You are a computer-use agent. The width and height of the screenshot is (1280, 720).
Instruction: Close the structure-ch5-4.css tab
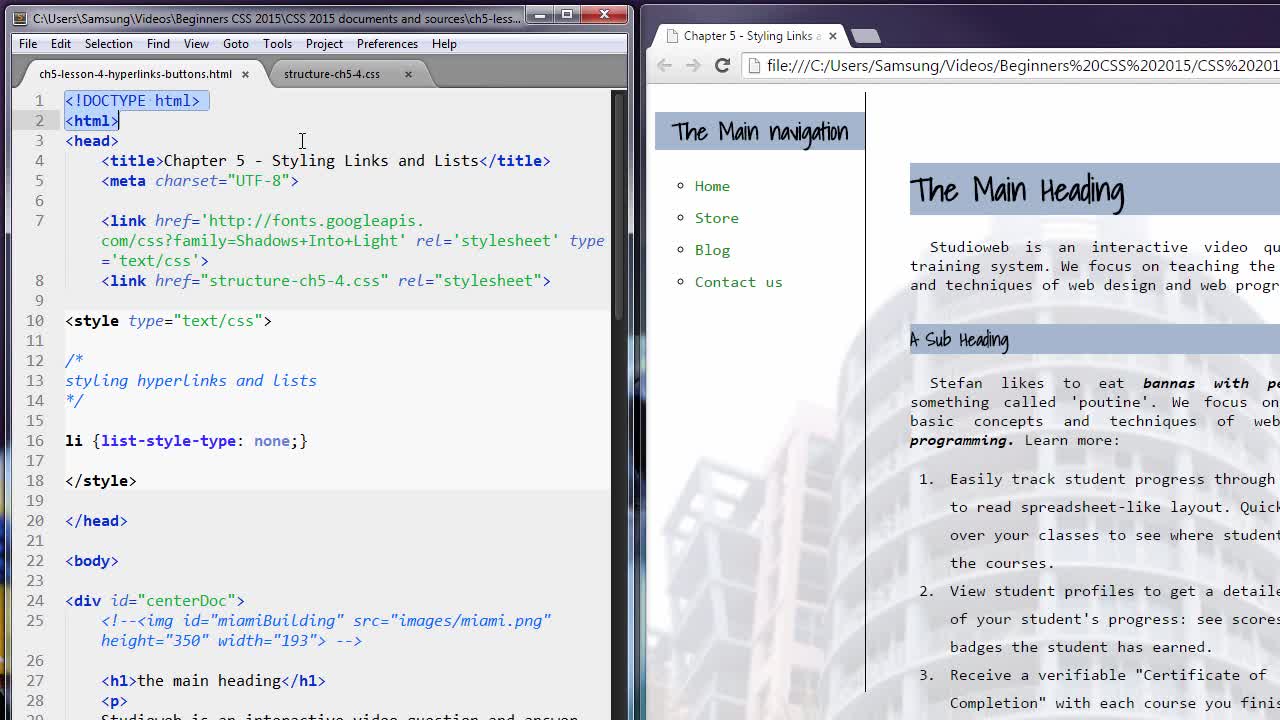(x=408, y=74)
